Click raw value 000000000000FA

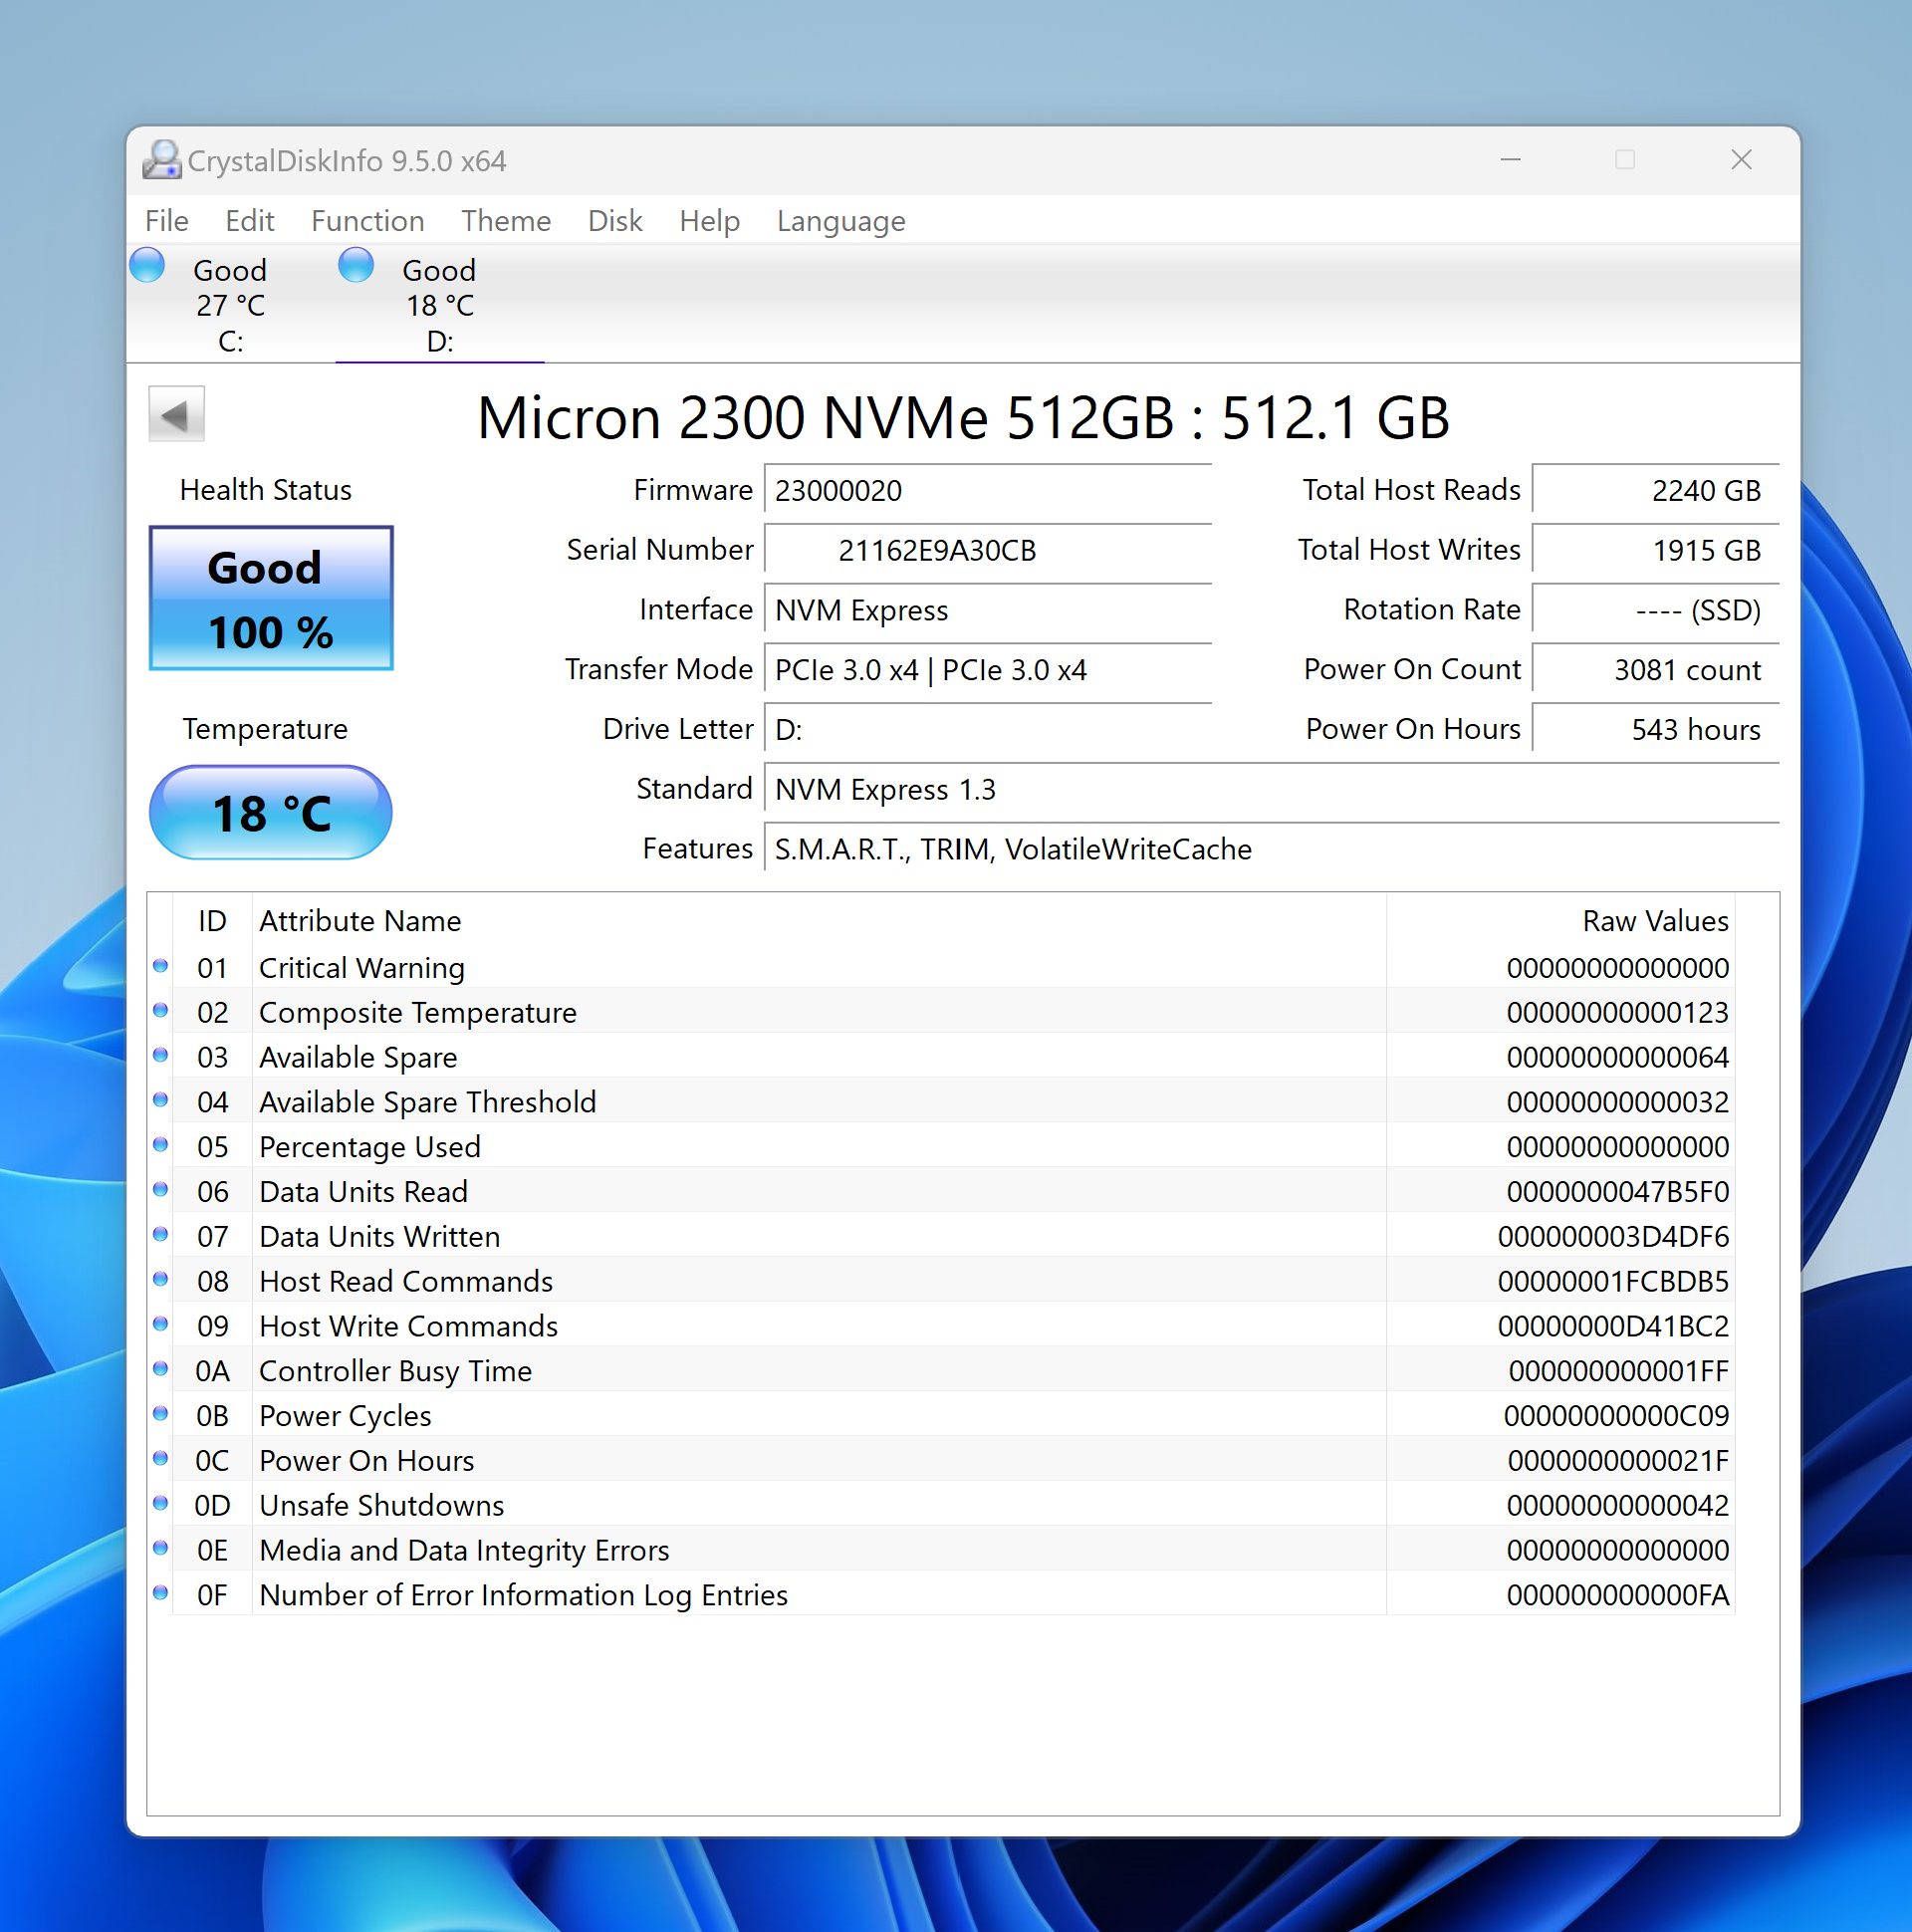pos(1617,1595)
